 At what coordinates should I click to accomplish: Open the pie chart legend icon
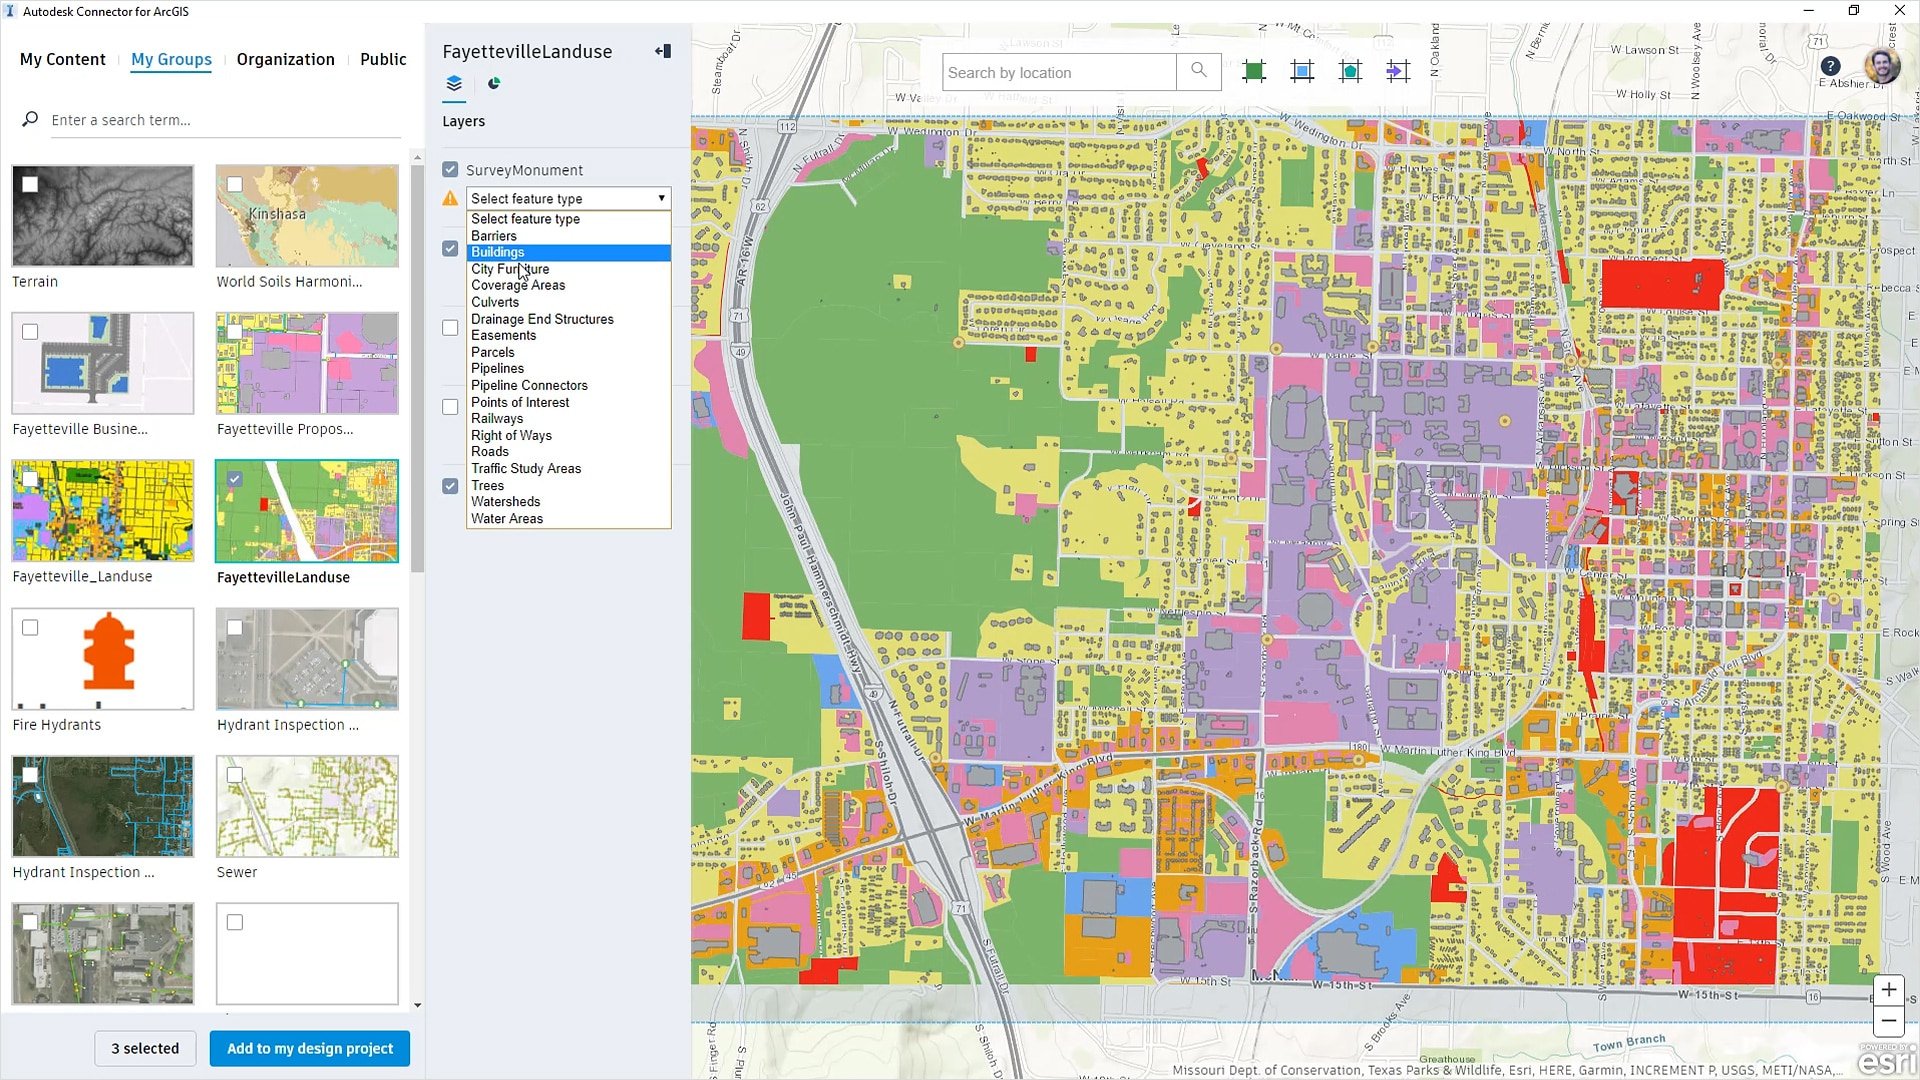493,83
